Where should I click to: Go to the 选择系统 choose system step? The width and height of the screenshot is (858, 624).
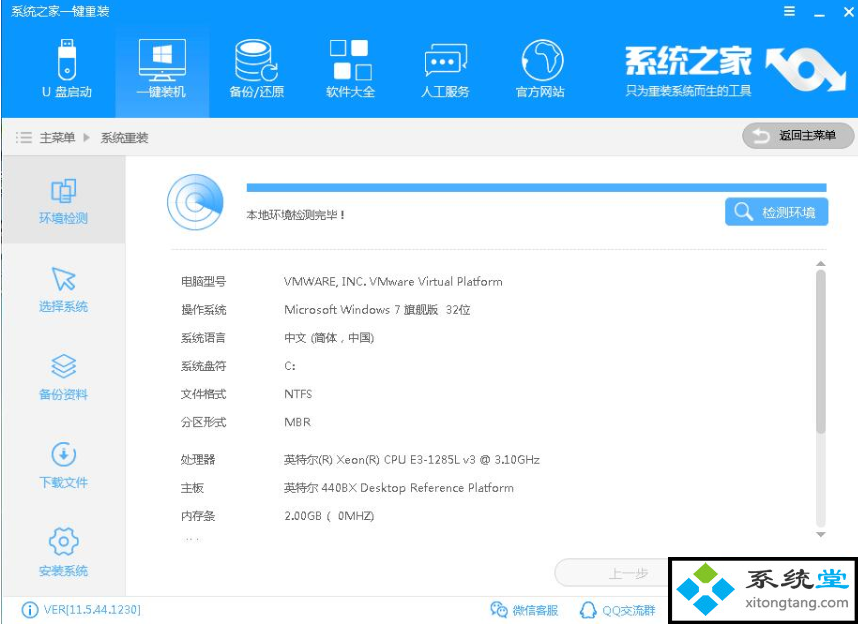coord(63,289)
